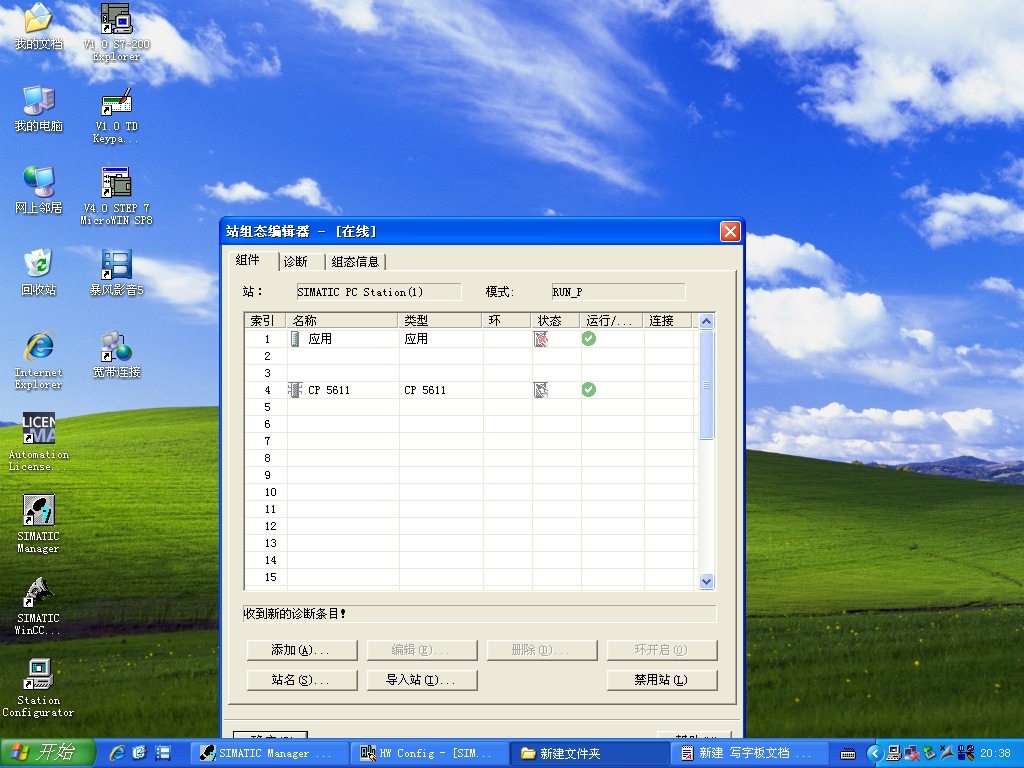The width and height of the screenshot is (1024, 768).
Task: Switch to 新建文件夹 taskbar window
Action: tap(588, 754)
